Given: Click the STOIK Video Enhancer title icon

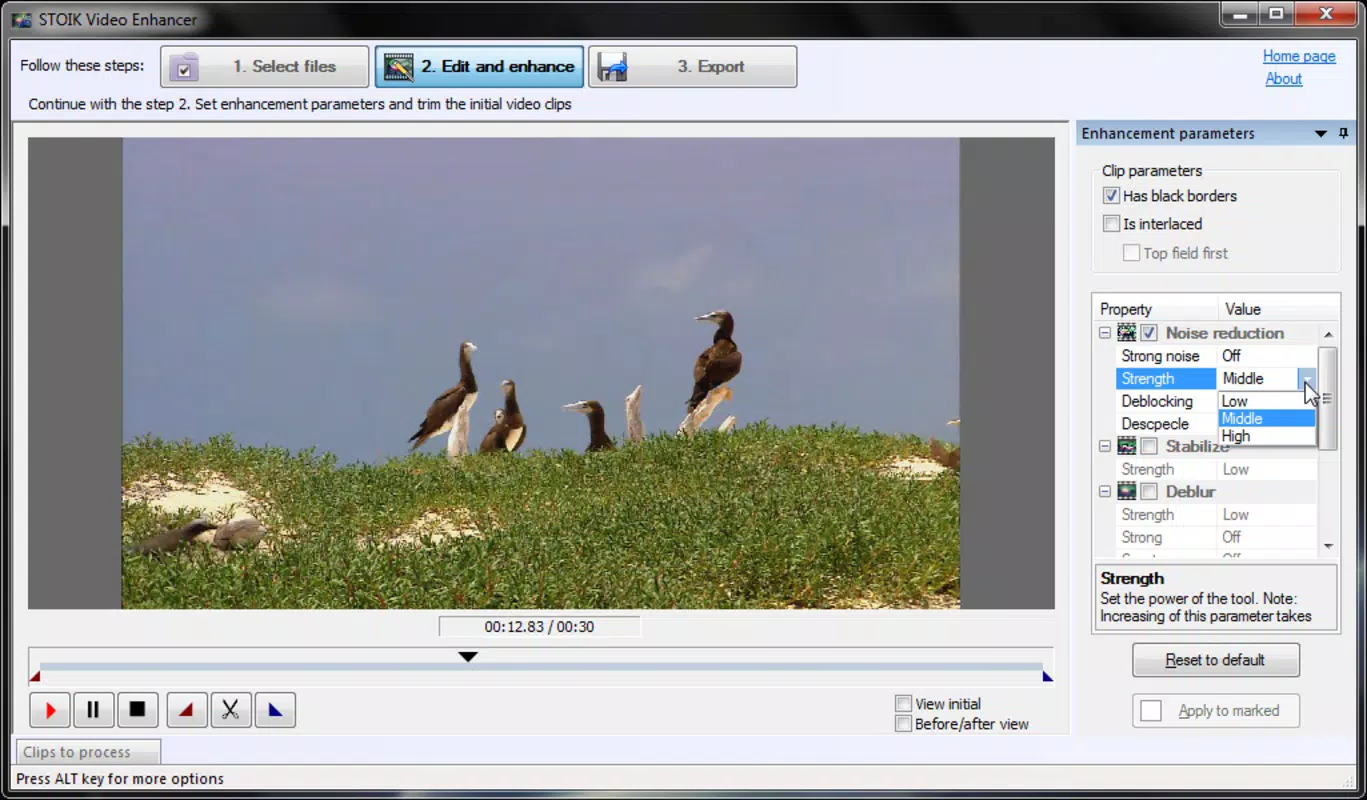Looking at the screenshot, I should tap(21, 19).
